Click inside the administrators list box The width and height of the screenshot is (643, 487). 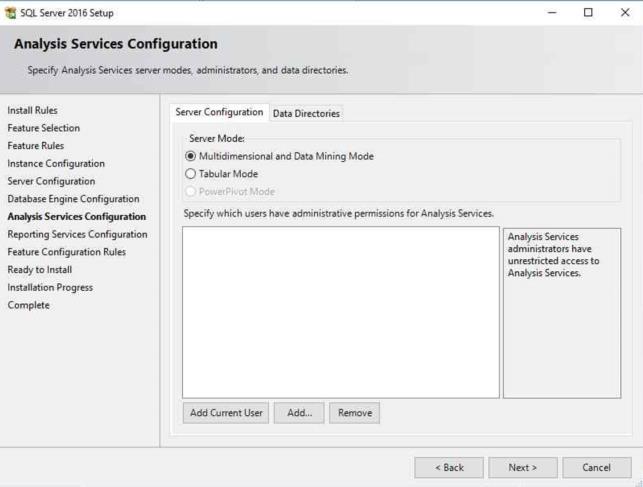pyautogui.click(x=341, y=312)
